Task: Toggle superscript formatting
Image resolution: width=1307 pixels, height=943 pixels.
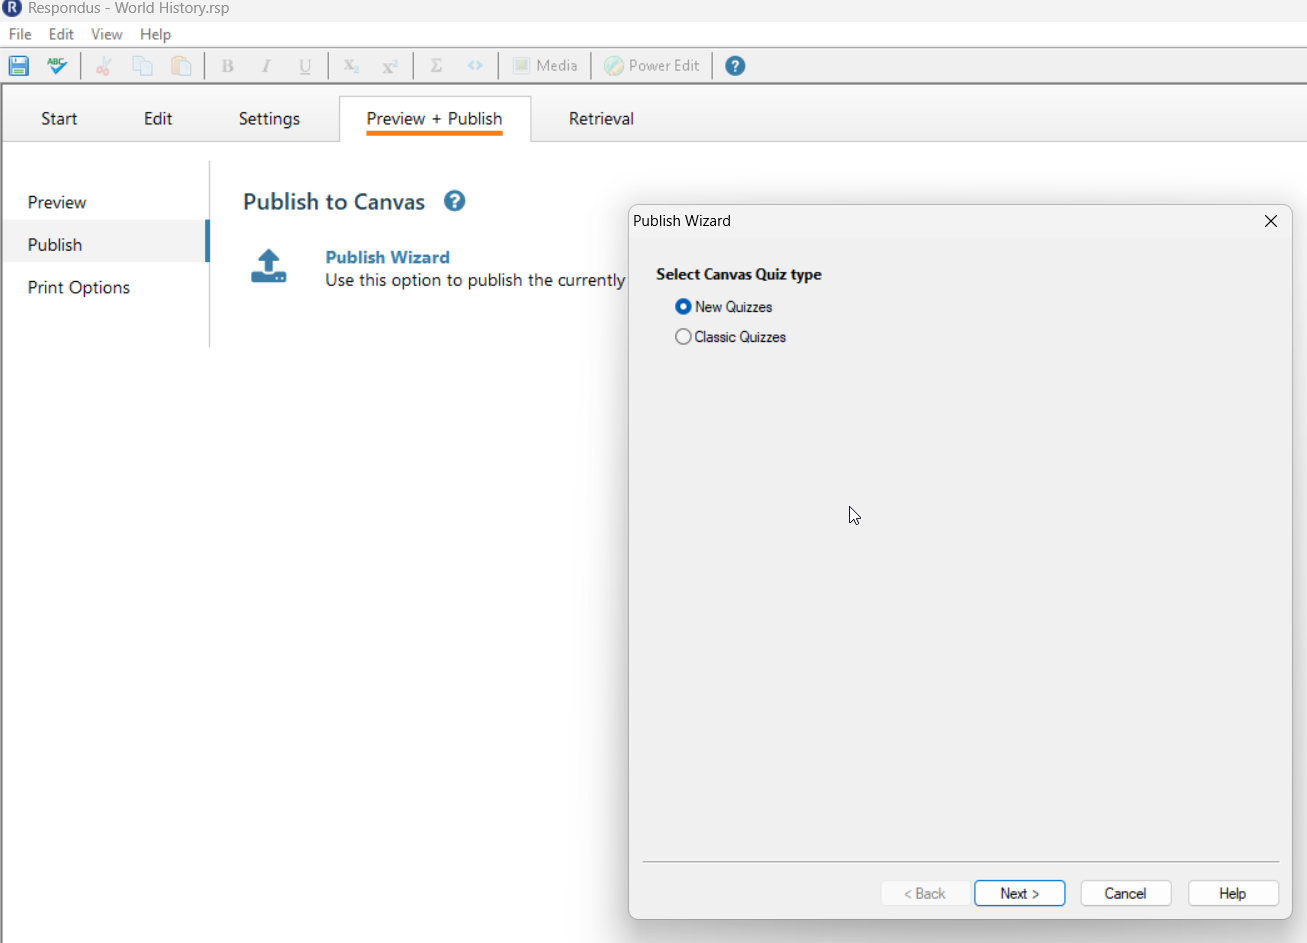Action: 390,65
